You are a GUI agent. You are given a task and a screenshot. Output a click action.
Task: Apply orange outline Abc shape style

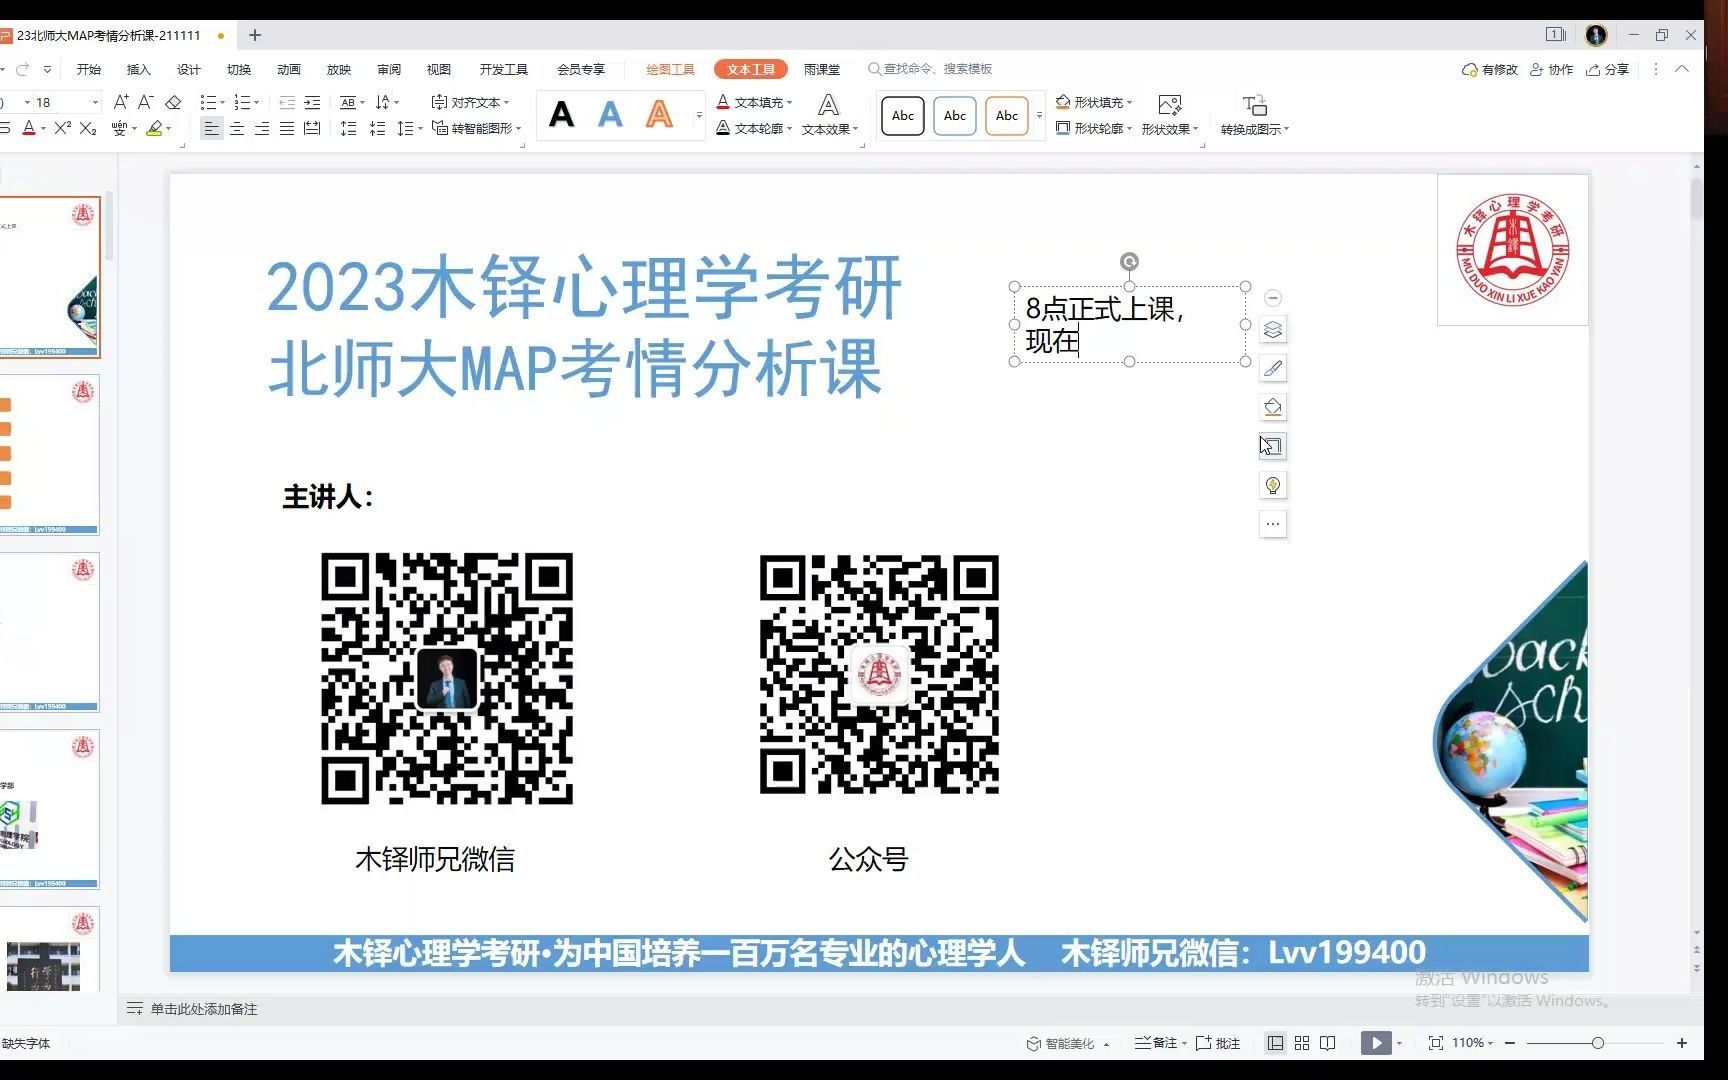pos(1007,116)
